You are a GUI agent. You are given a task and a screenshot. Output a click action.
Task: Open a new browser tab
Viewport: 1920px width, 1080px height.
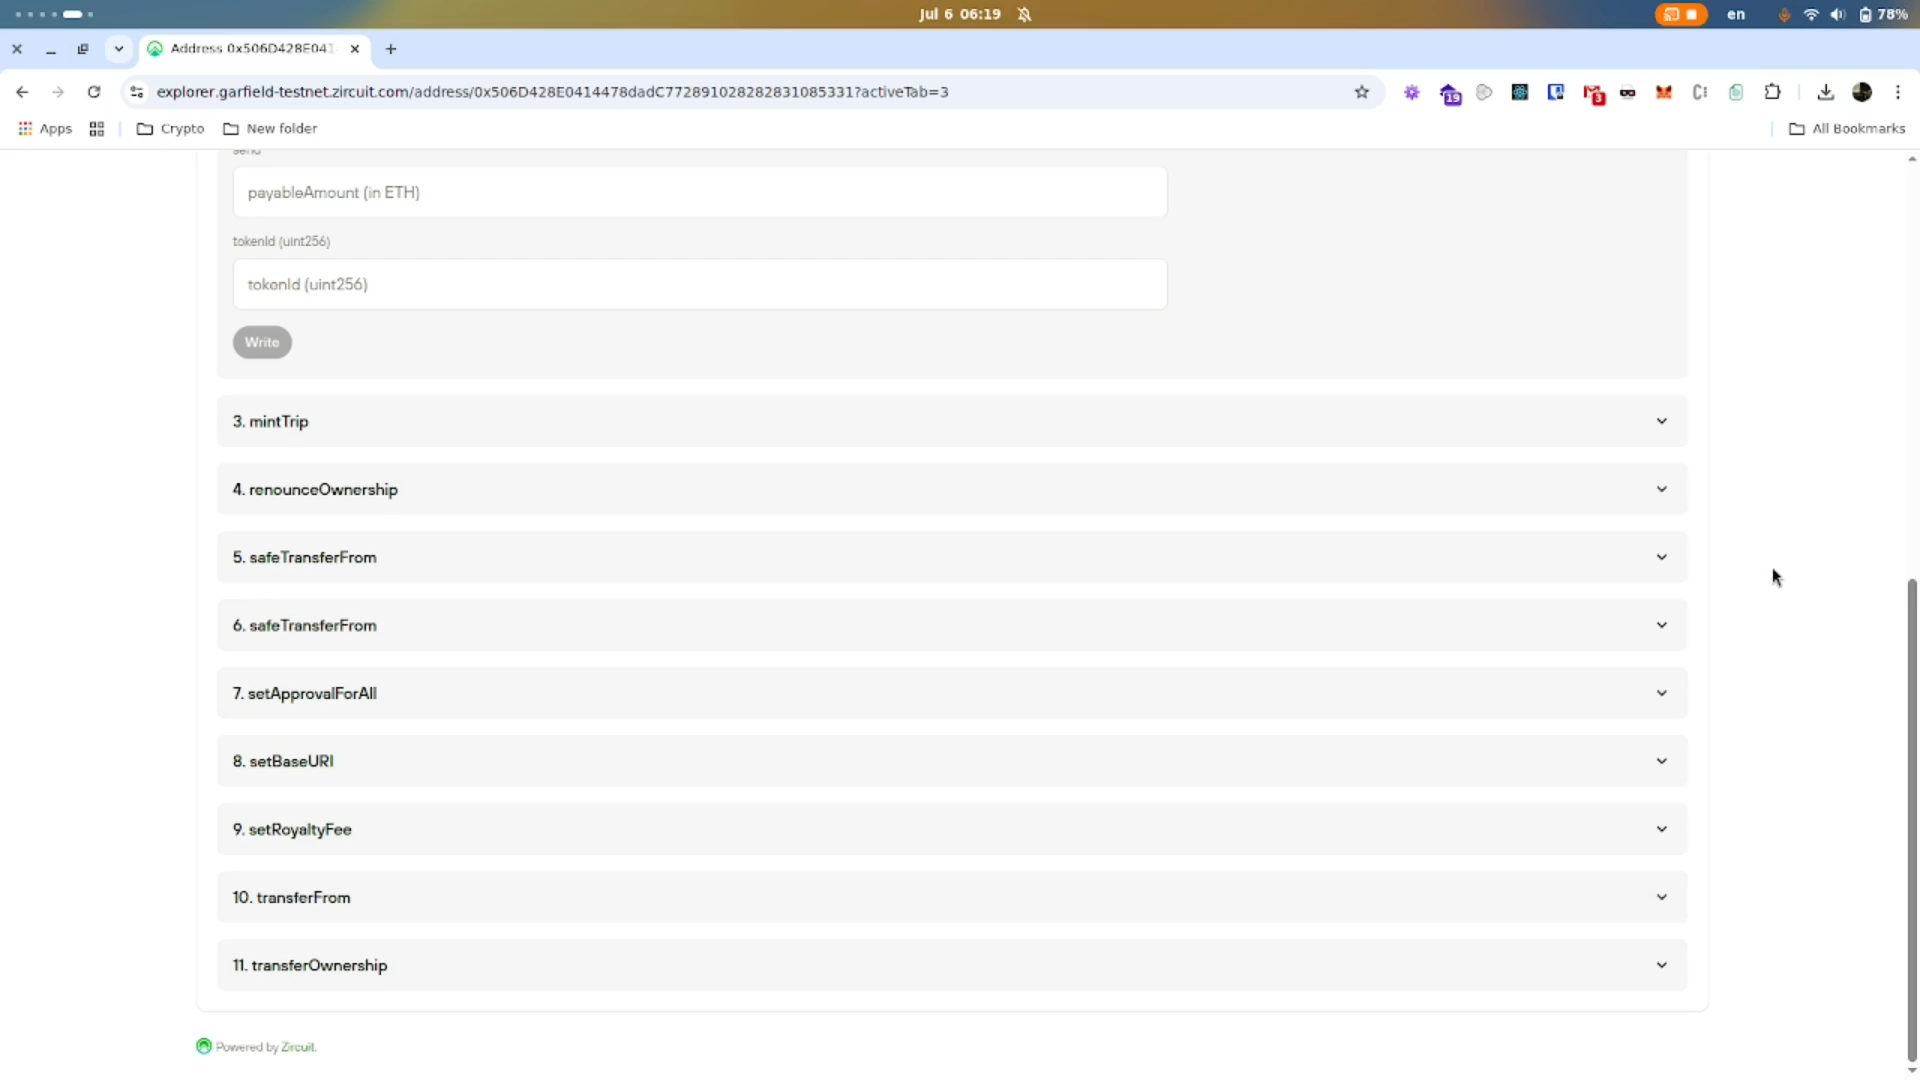tap(391, 49)
